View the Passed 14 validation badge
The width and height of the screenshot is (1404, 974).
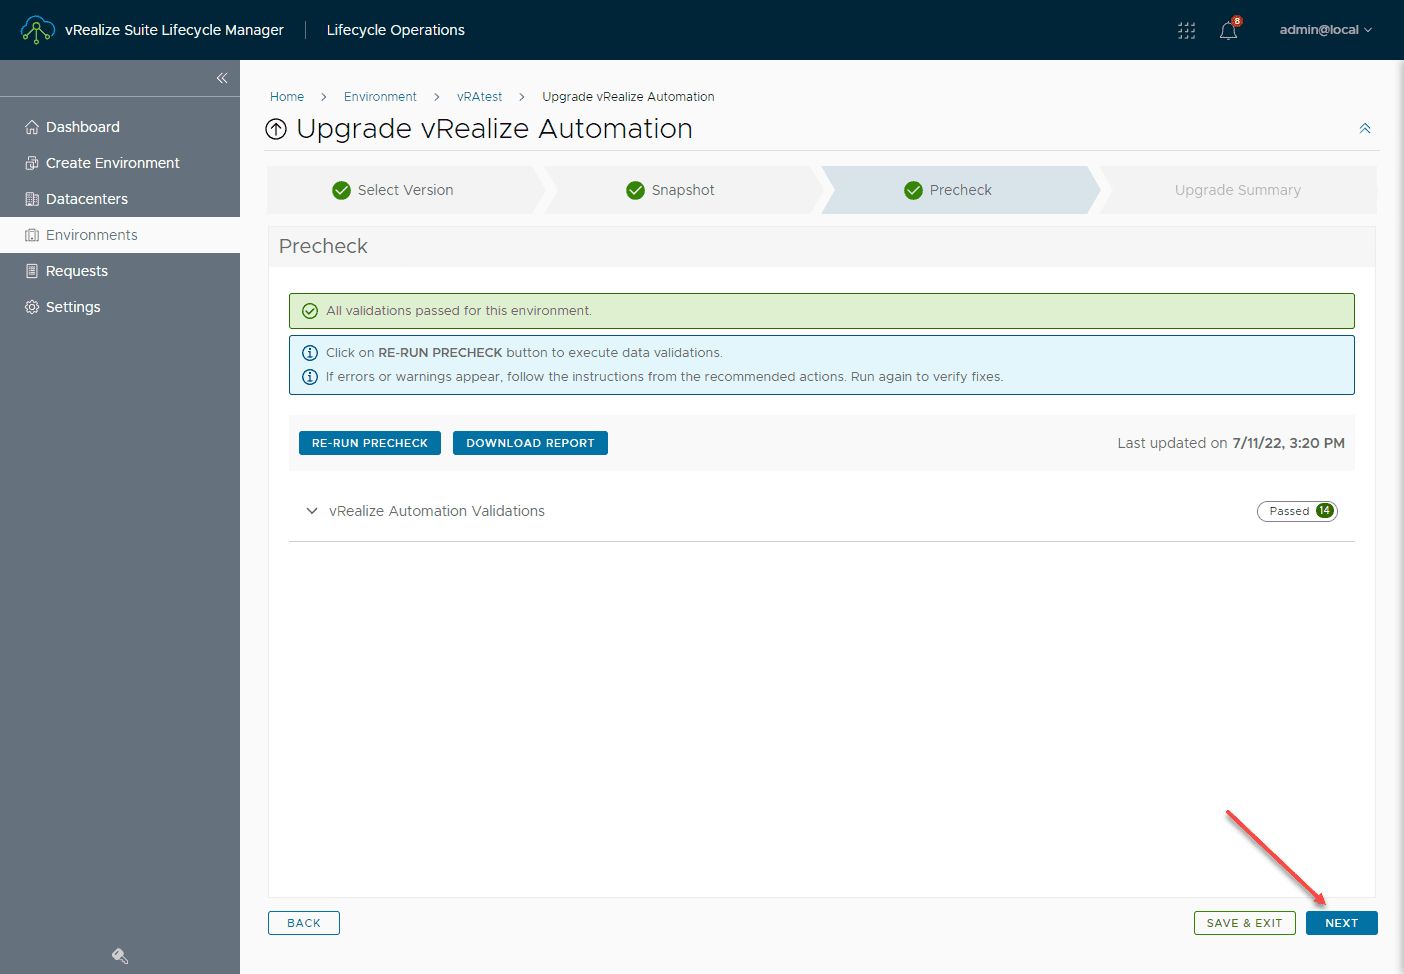1297,511
